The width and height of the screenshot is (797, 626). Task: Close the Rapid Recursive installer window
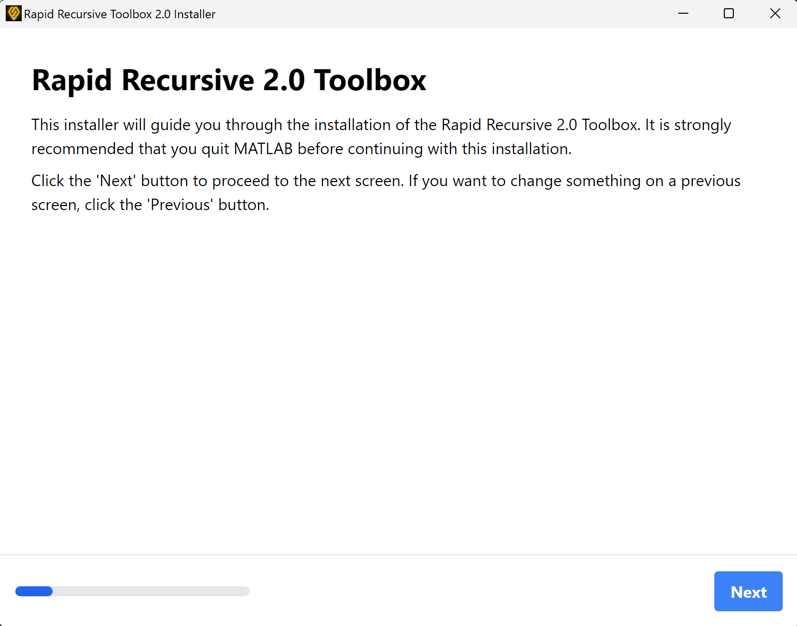pyautogui.click(x=774, y=13)
